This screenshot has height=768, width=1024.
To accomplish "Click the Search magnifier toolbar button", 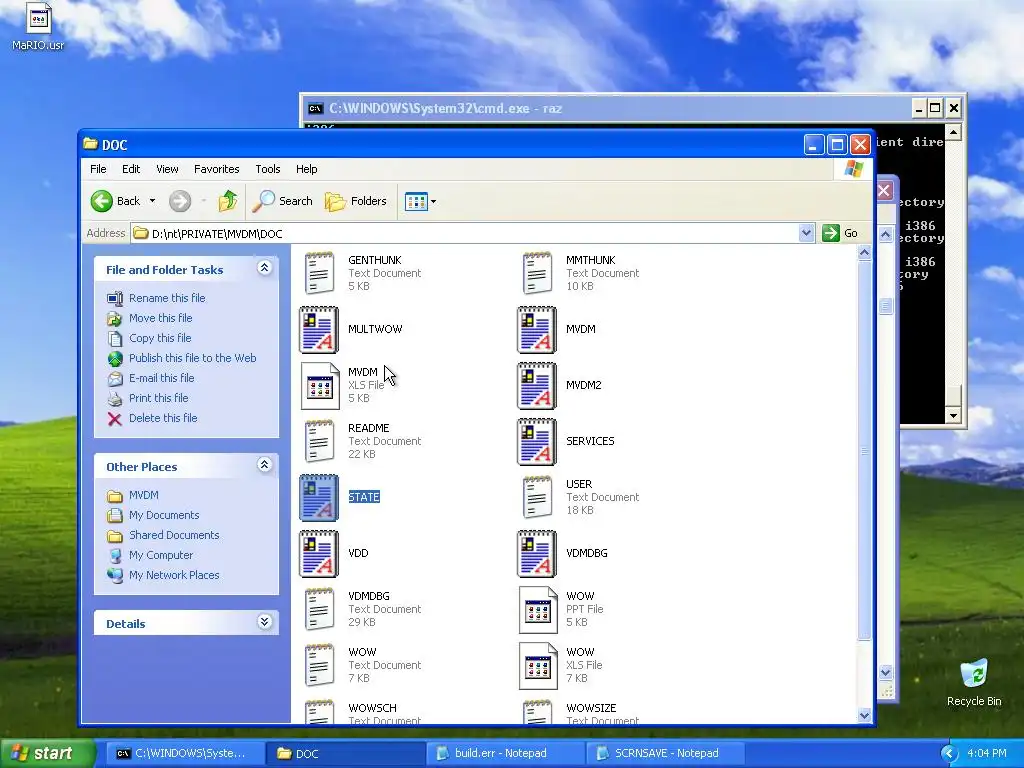I will pos(283,201).
